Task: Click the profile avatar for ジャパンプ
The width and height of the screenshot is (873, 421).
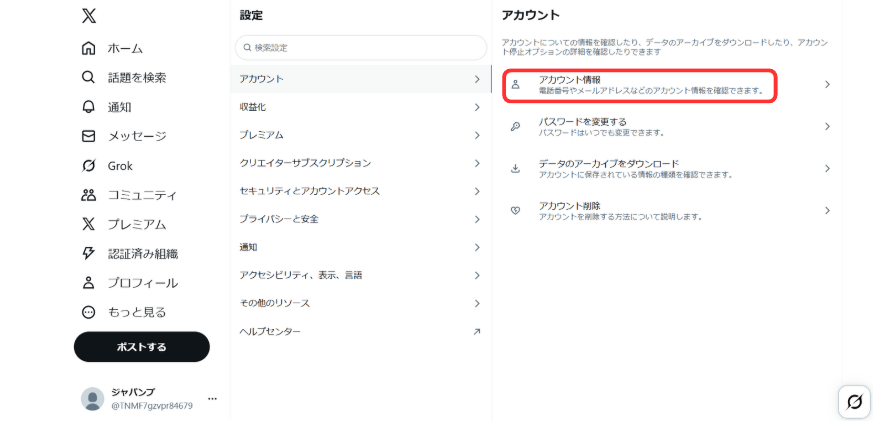Action: (92, 399)
